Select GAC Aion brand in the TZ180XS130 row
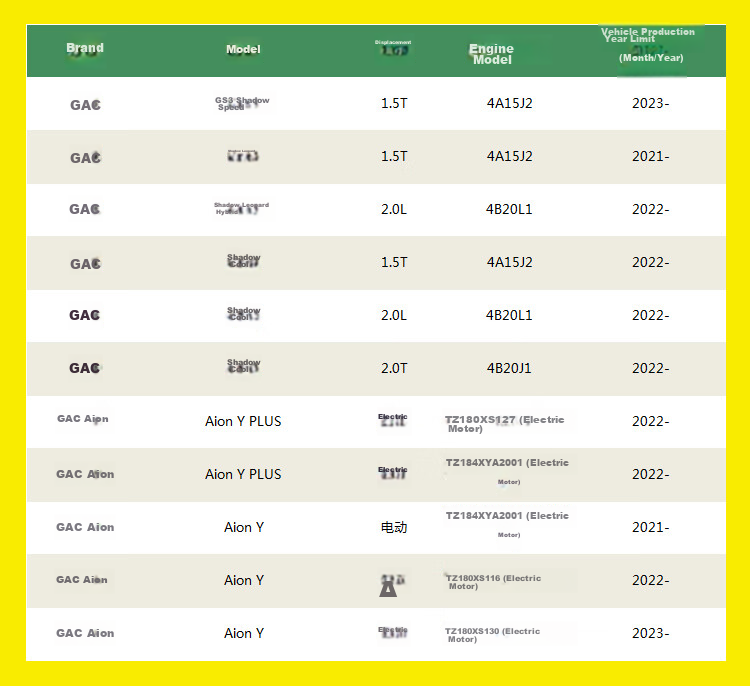This screenshot has width=750, height=686. 85,633
